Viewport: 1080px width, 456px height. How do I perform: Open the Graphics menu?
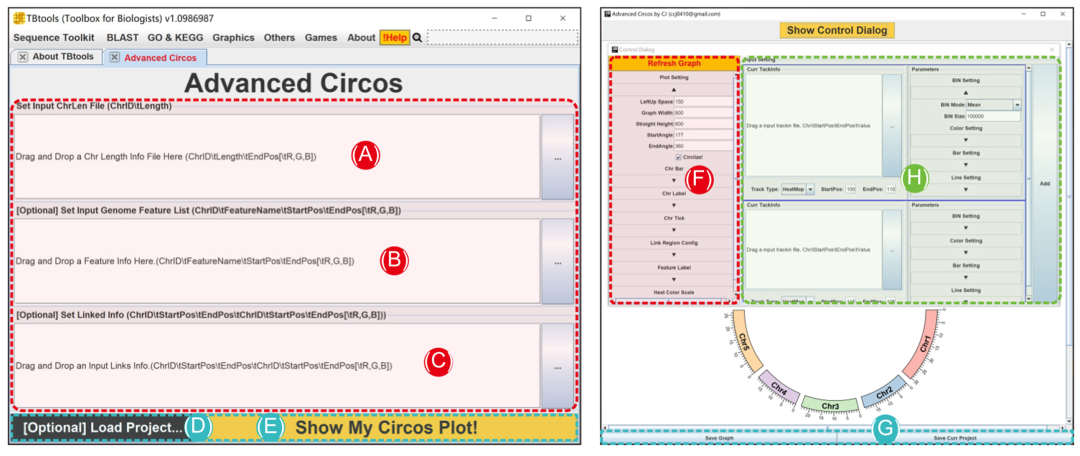pyautogui.click(x=233, y=38)
